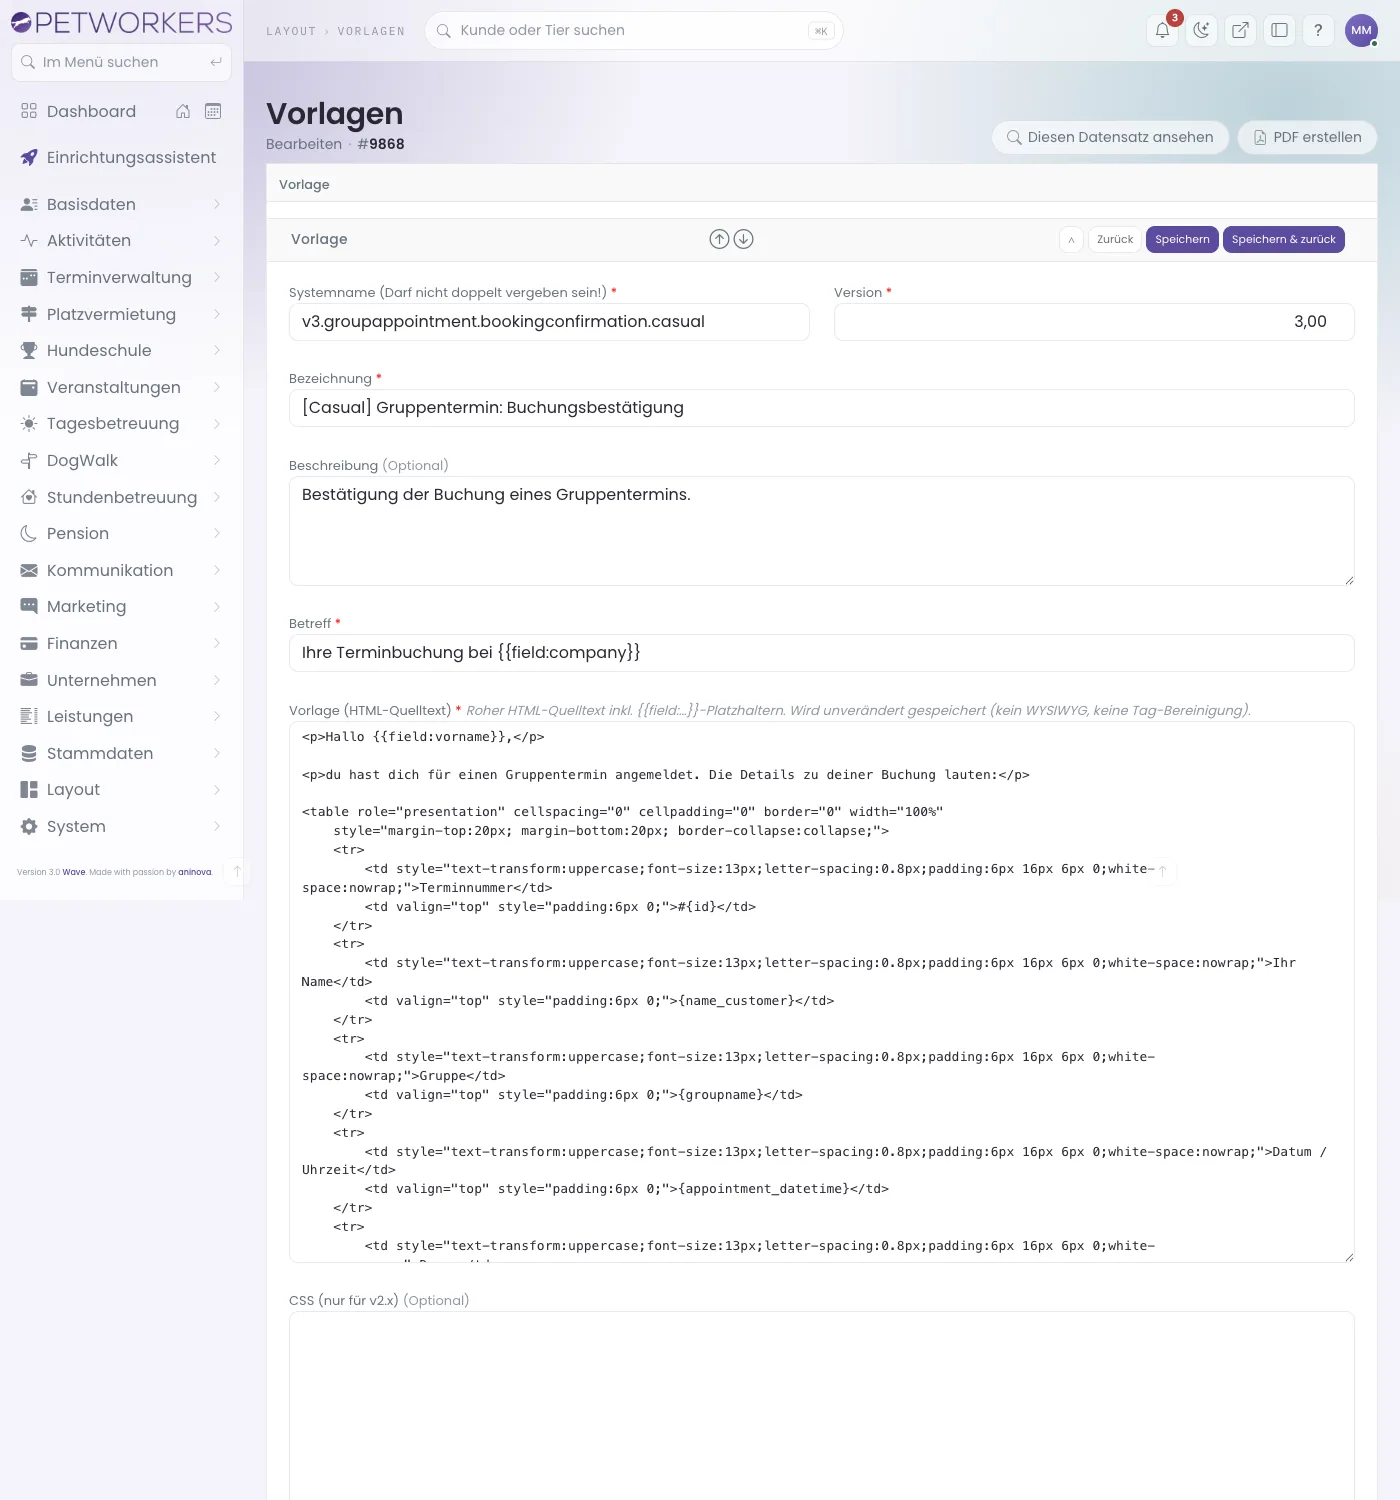Screen dimensions: 1400x1500
Task: Collapse the Vorlage panel with caret button
Action: [1071, 240]
